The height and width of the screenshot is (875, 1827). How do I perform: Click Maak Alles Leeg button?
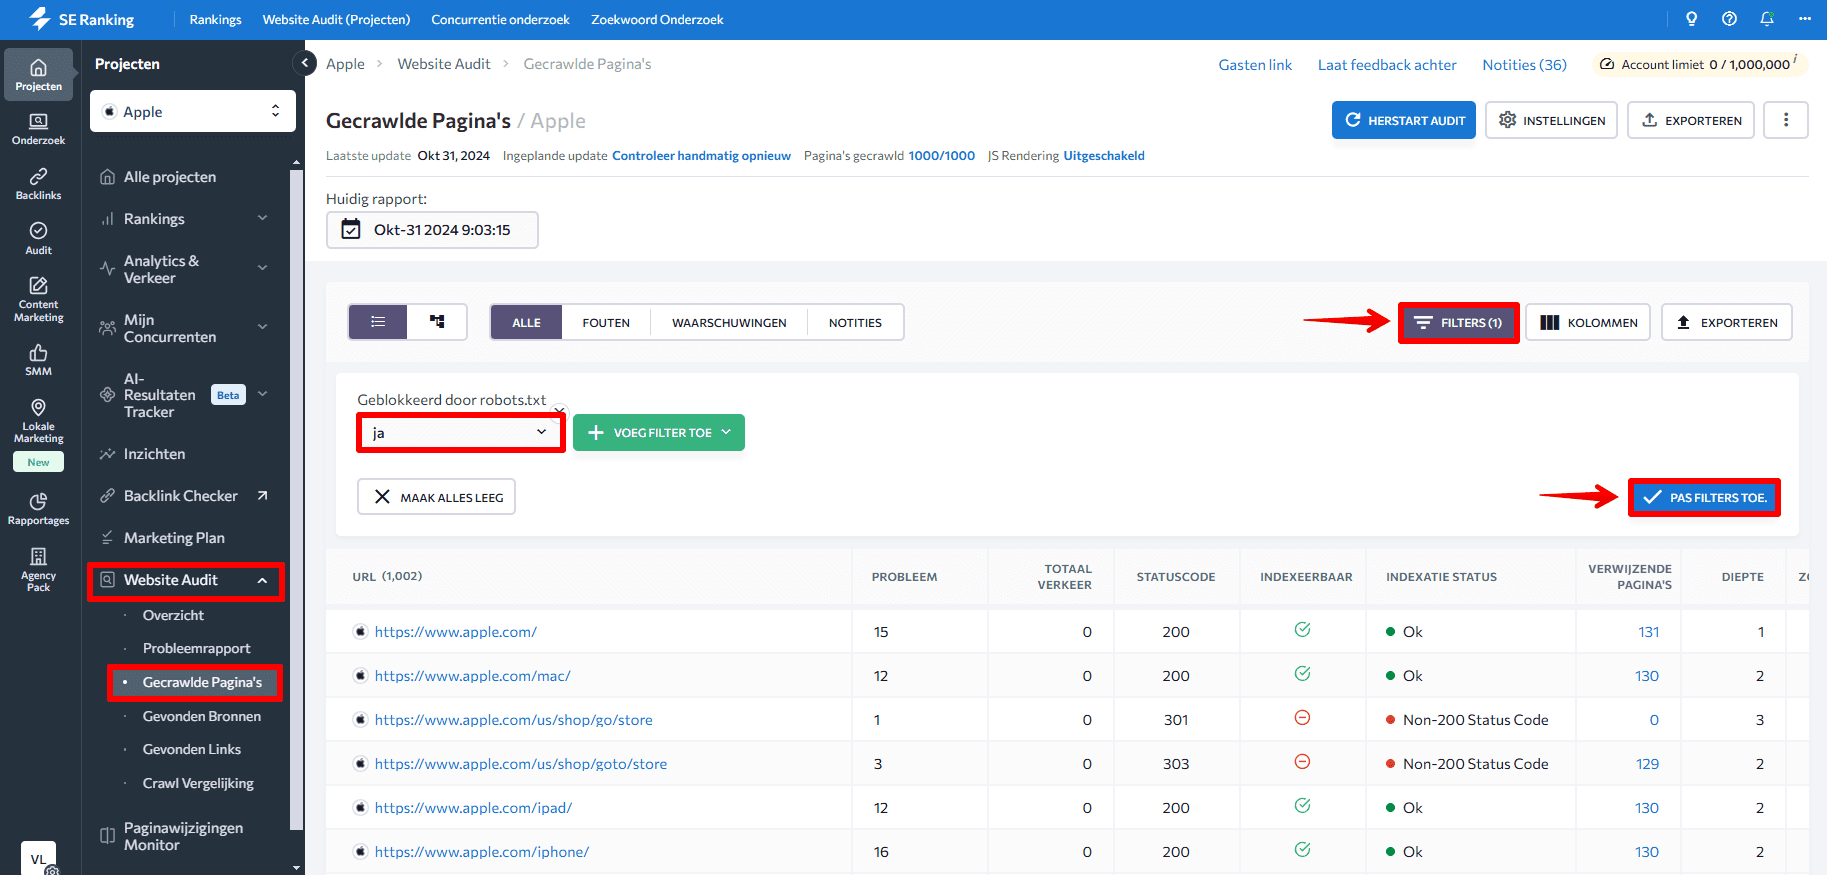[436, 497]
